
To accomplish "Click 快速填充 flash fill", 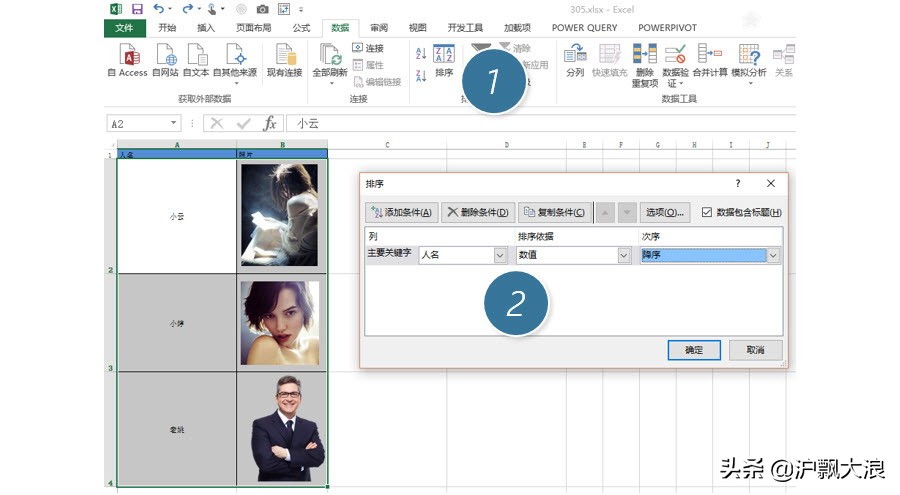I will (610, 60).
